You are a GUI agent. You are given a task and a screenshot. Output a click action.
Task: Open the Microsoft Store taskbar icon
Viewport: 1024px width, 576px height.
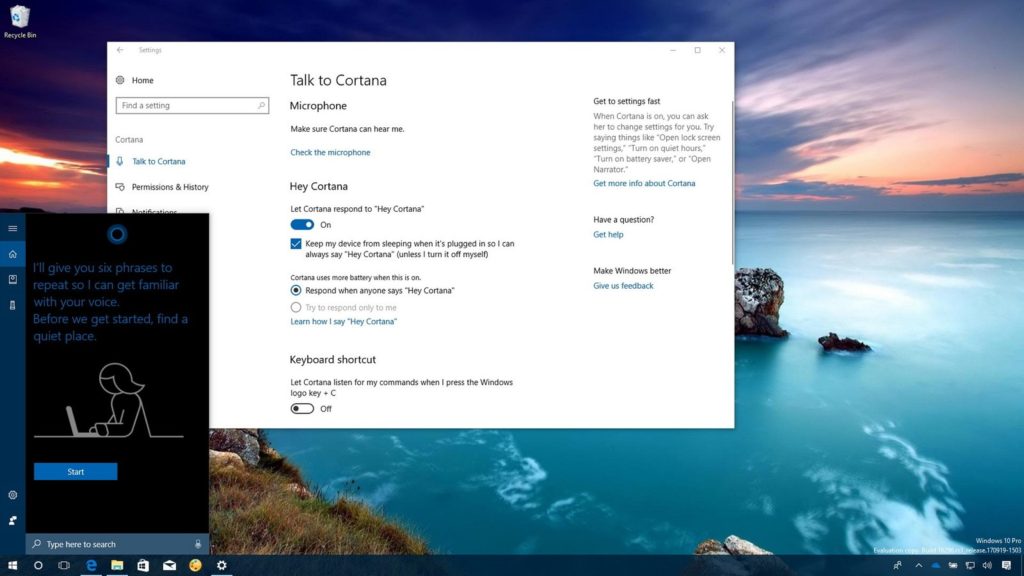[143, 565]
